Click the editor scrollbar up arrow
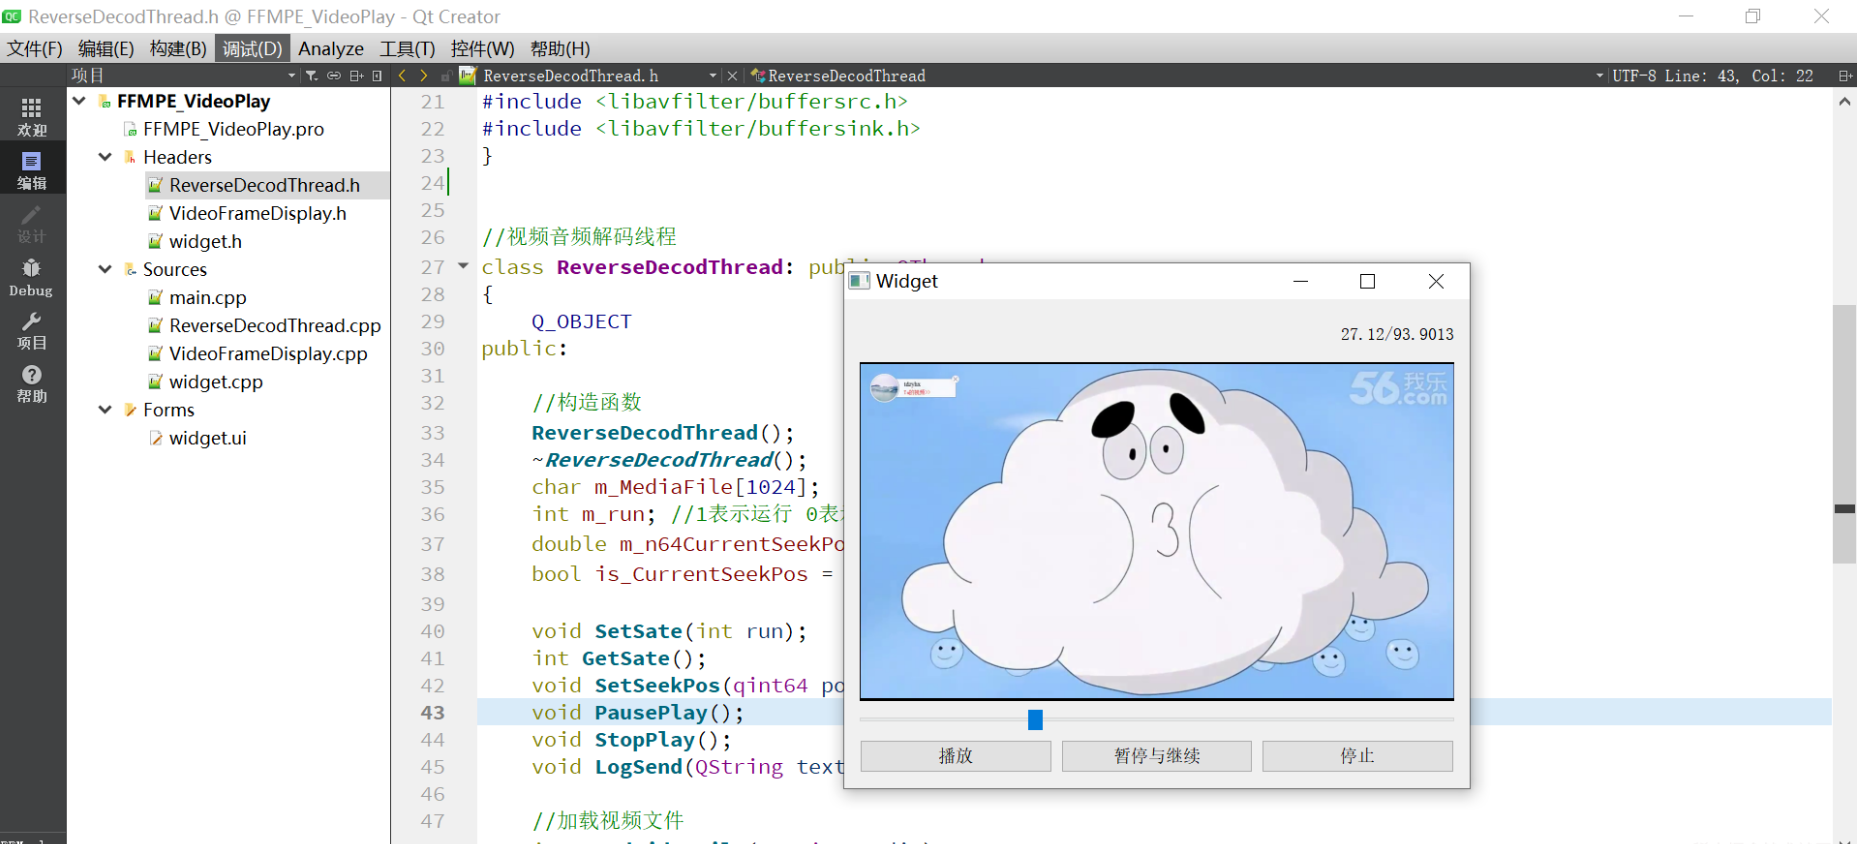This screenshot has width=1857, height=844. tap(1845, 101)
